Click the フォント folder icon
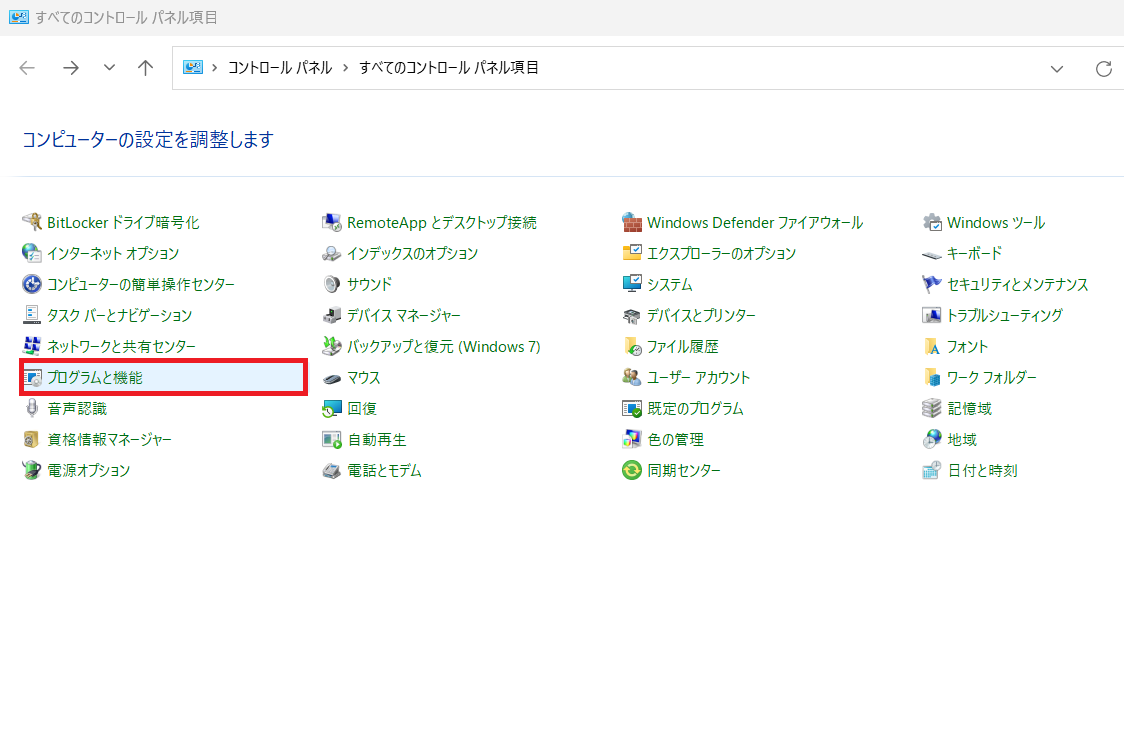 pos(932,346)
